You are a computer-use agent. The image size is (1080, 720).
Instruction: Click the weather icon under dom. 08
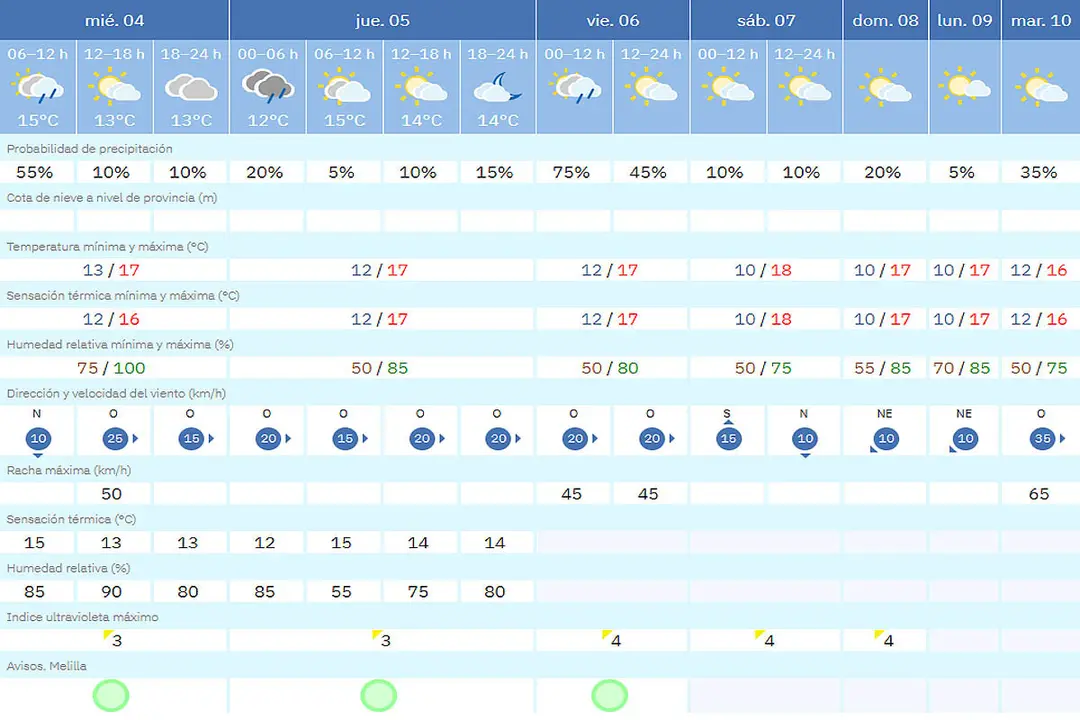(x=885, y=88)
